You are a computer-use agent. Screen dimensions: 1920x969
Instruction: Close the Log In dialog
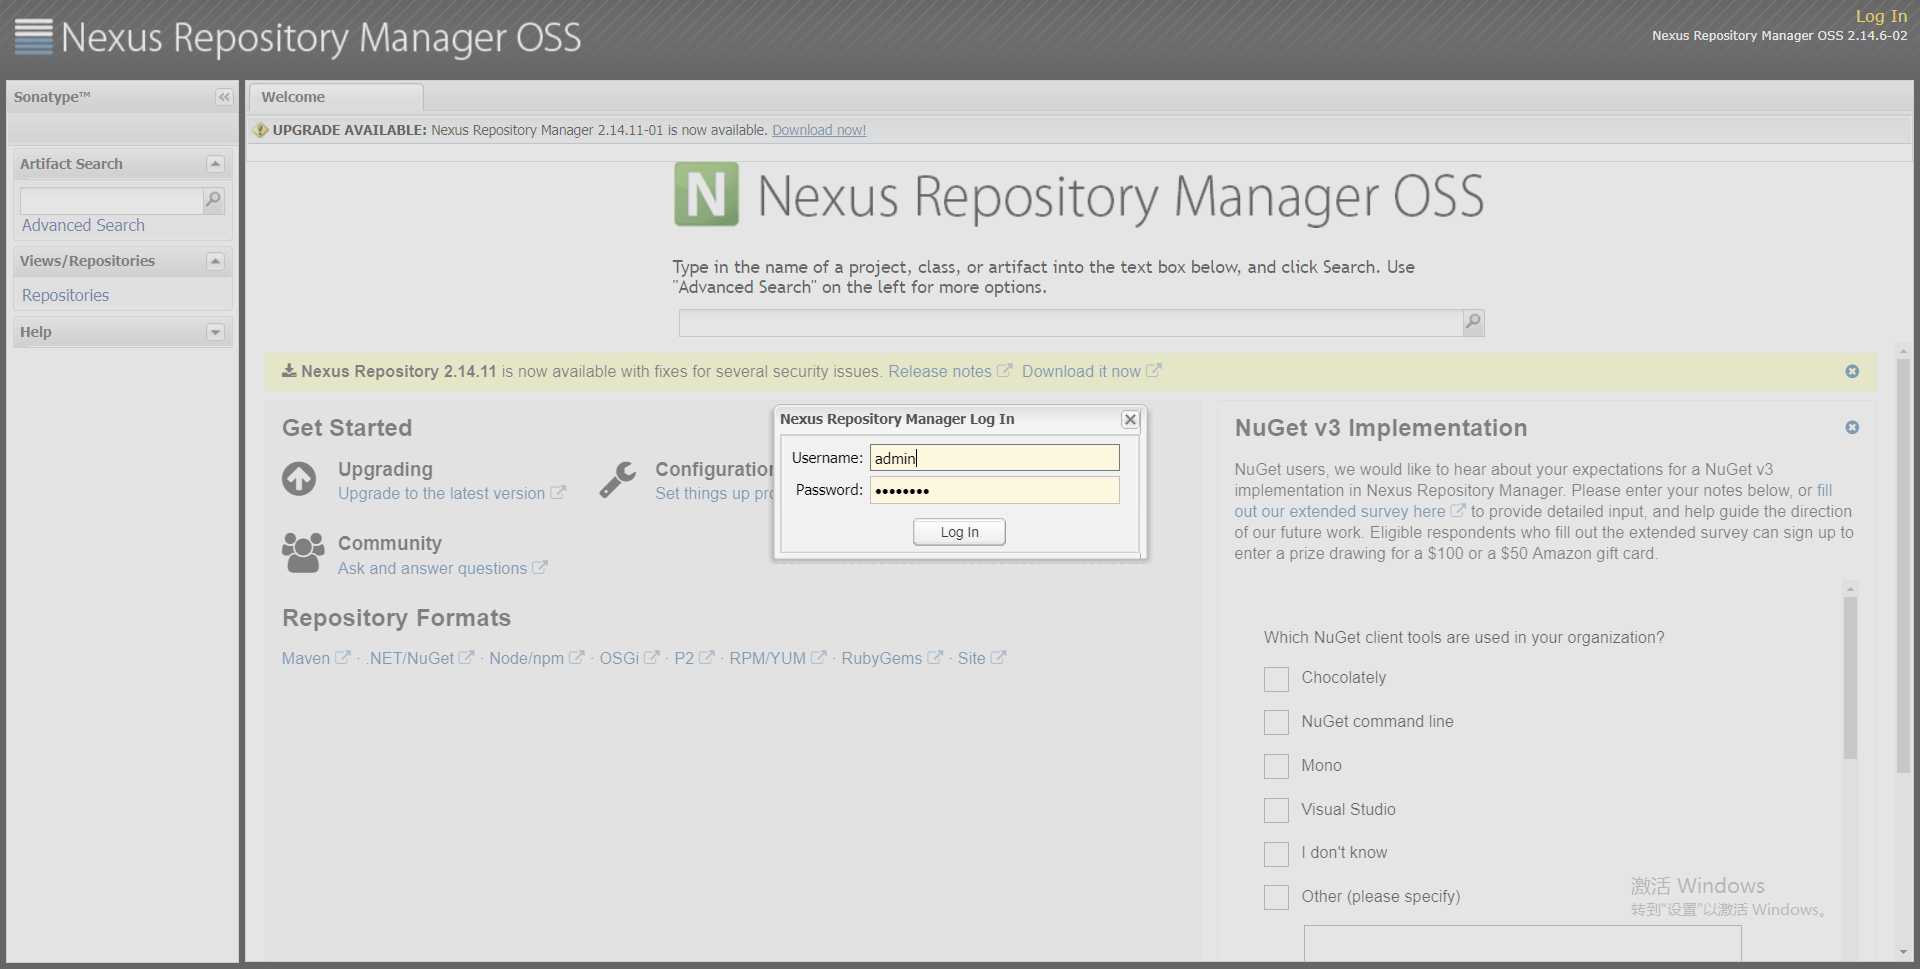[x=1130, y=419]
